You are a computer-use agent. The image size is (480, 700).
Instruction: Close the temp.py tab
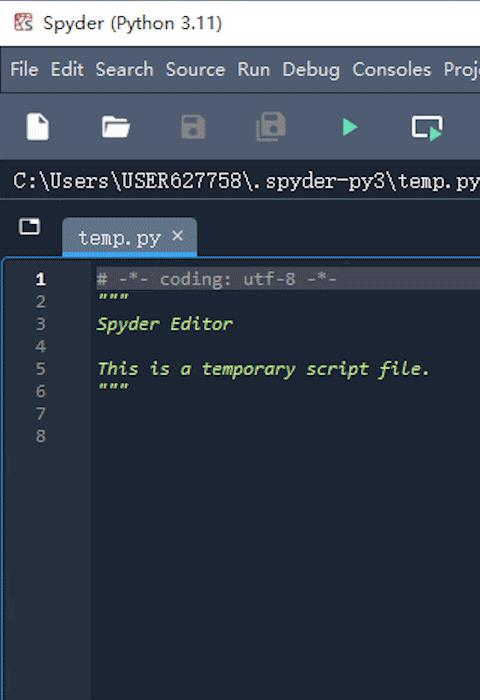(x=177, y=236)
